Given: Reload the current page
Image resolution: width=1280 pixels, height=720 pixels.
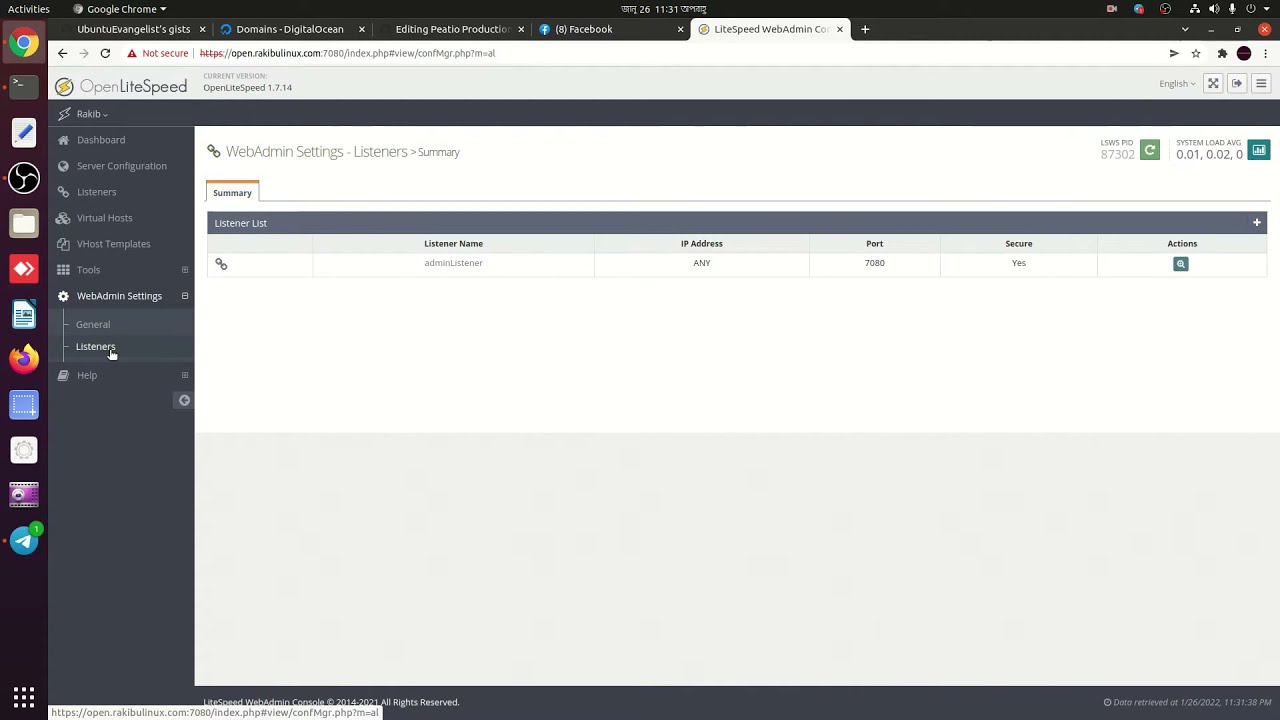Looking at the screenshot, I should (105, 53).
